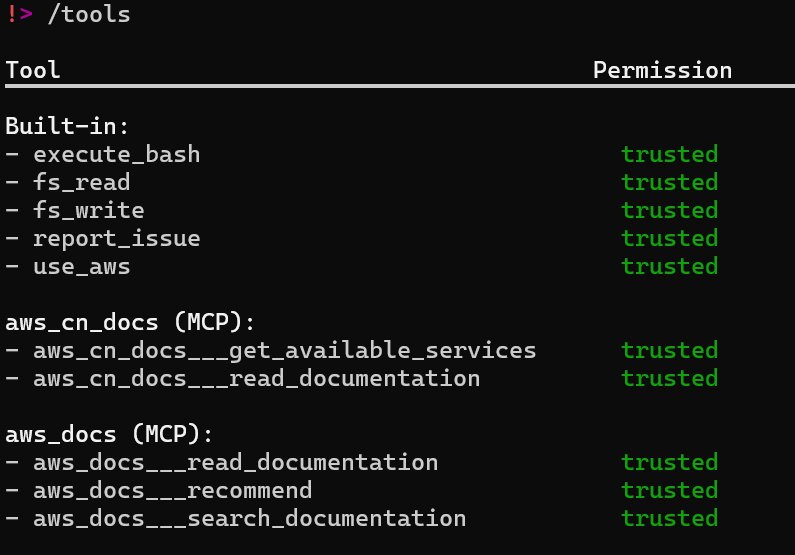795x555 pixels.
Task: Click the Tool column header
Action: pyautogui.click(x=33, y=70)
